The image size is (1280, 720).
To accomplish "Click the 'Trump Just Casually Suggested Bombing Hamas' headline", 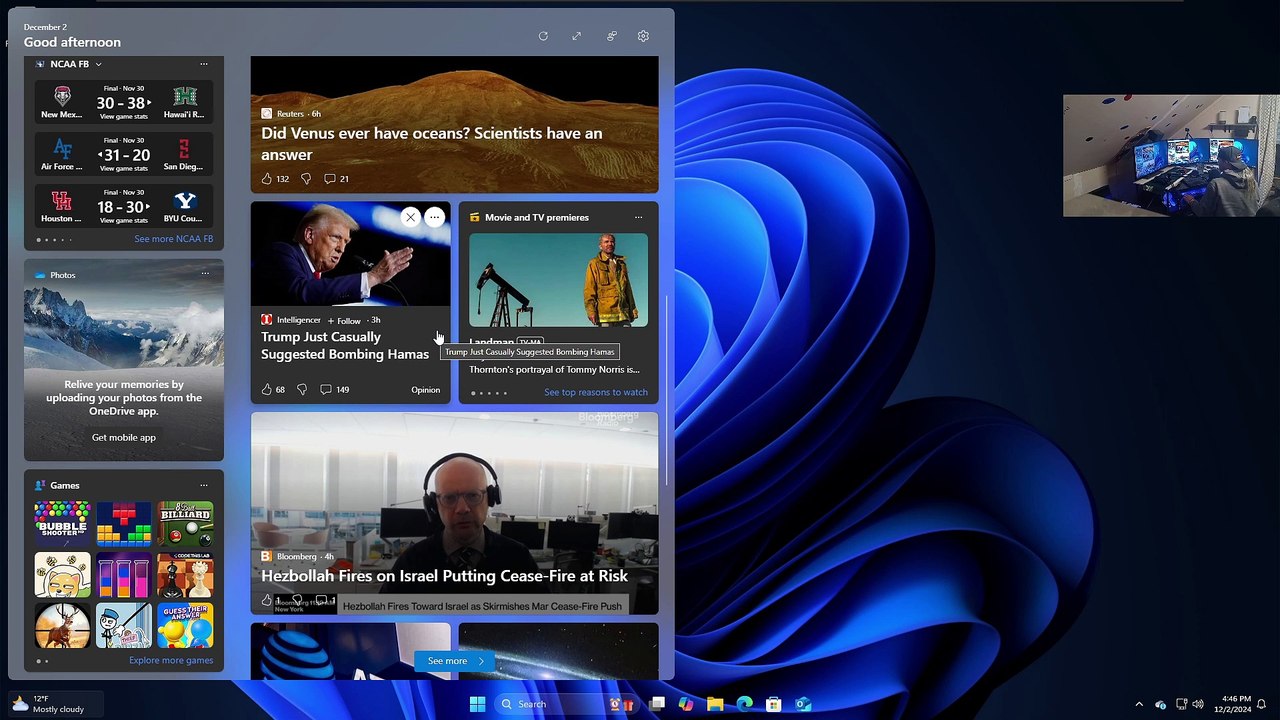I will (x=345, y=345).
